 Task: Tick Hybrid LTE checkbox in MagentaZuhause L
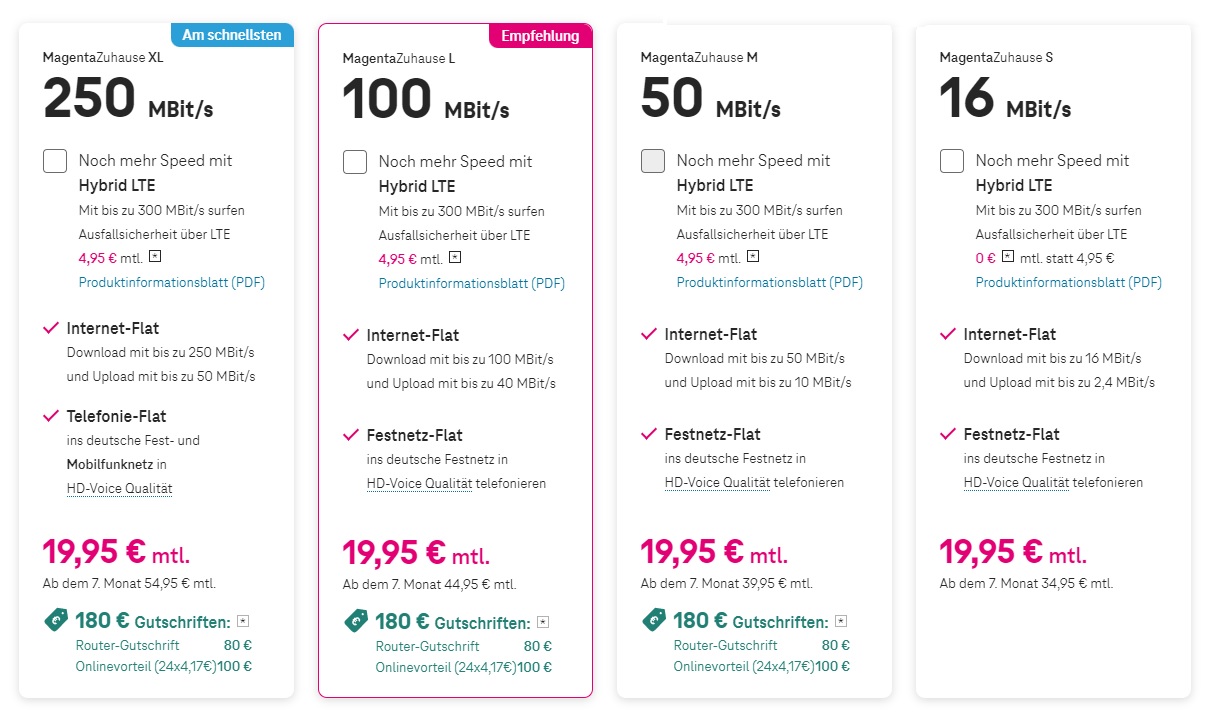point(355,161)
